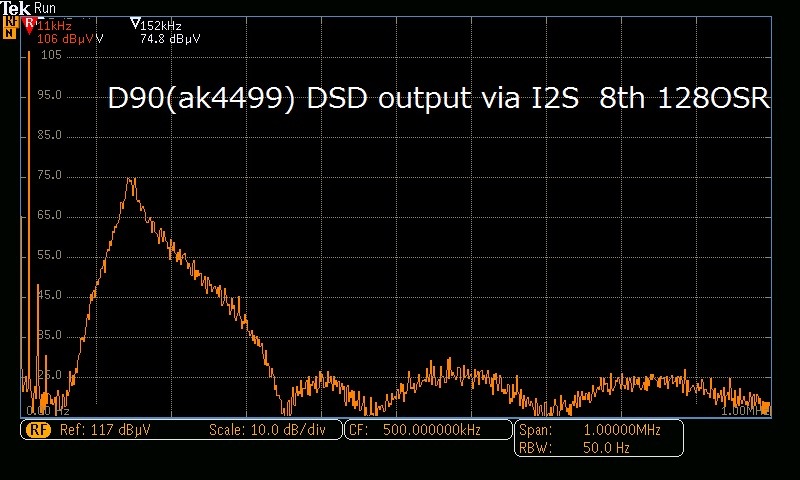
Task: Click the 55.0 axis label
Action: pos(49,255)
